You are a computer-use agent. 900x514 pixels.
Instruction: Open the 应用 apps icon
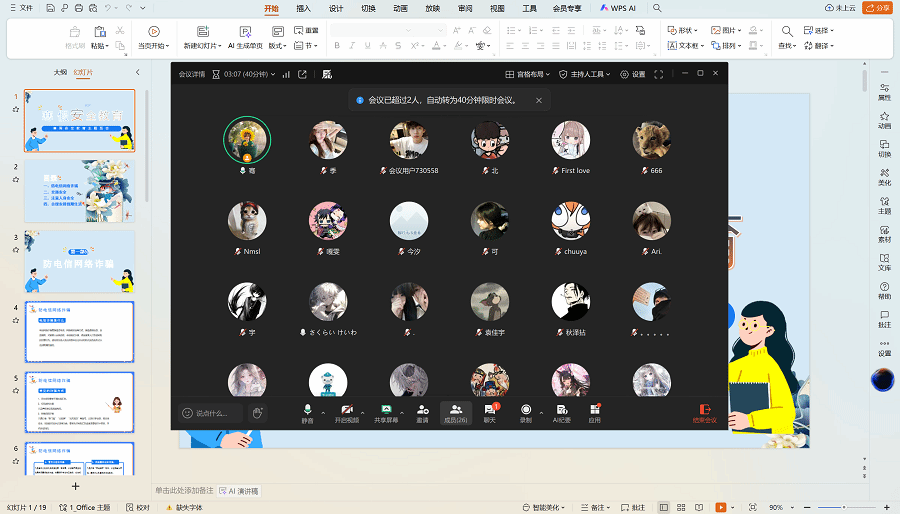point(594,412)
